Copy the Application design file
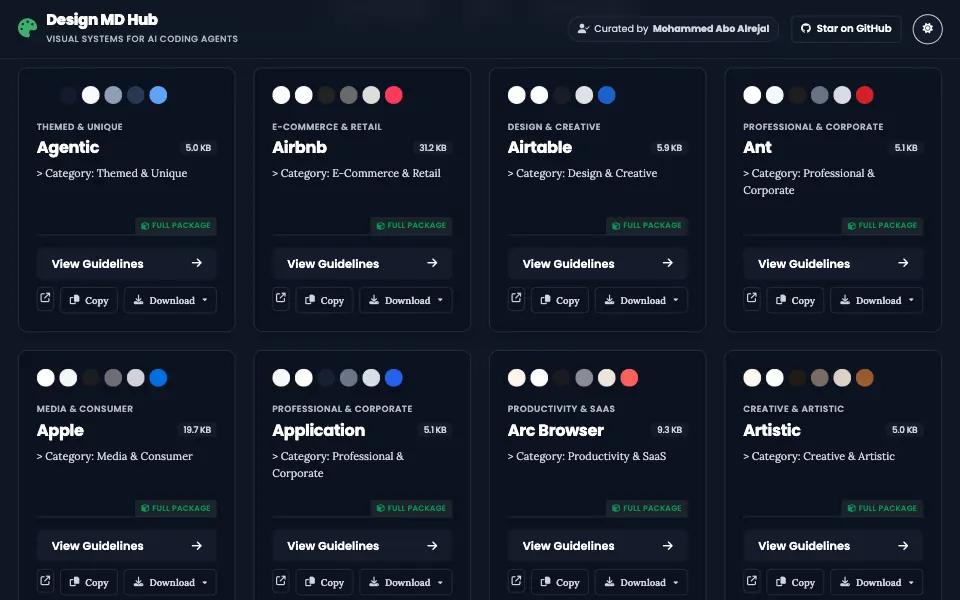 (324, 582)
